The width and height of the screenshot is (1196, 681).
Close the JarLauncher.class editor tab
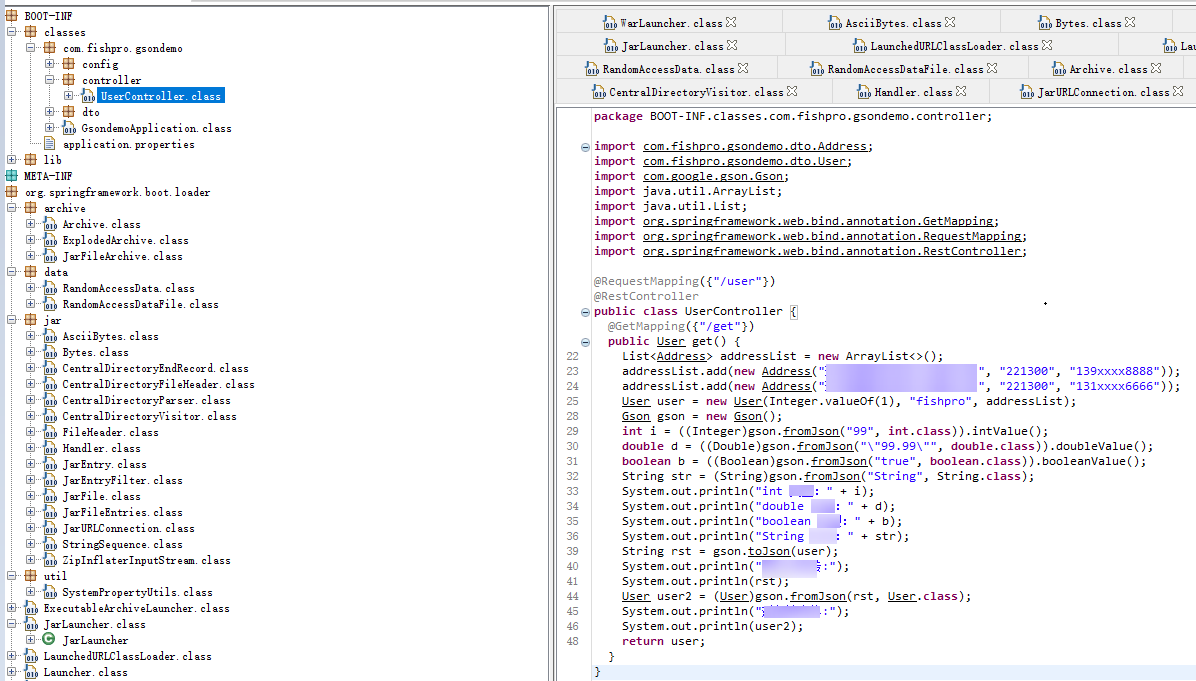click(x=732, y=45)
